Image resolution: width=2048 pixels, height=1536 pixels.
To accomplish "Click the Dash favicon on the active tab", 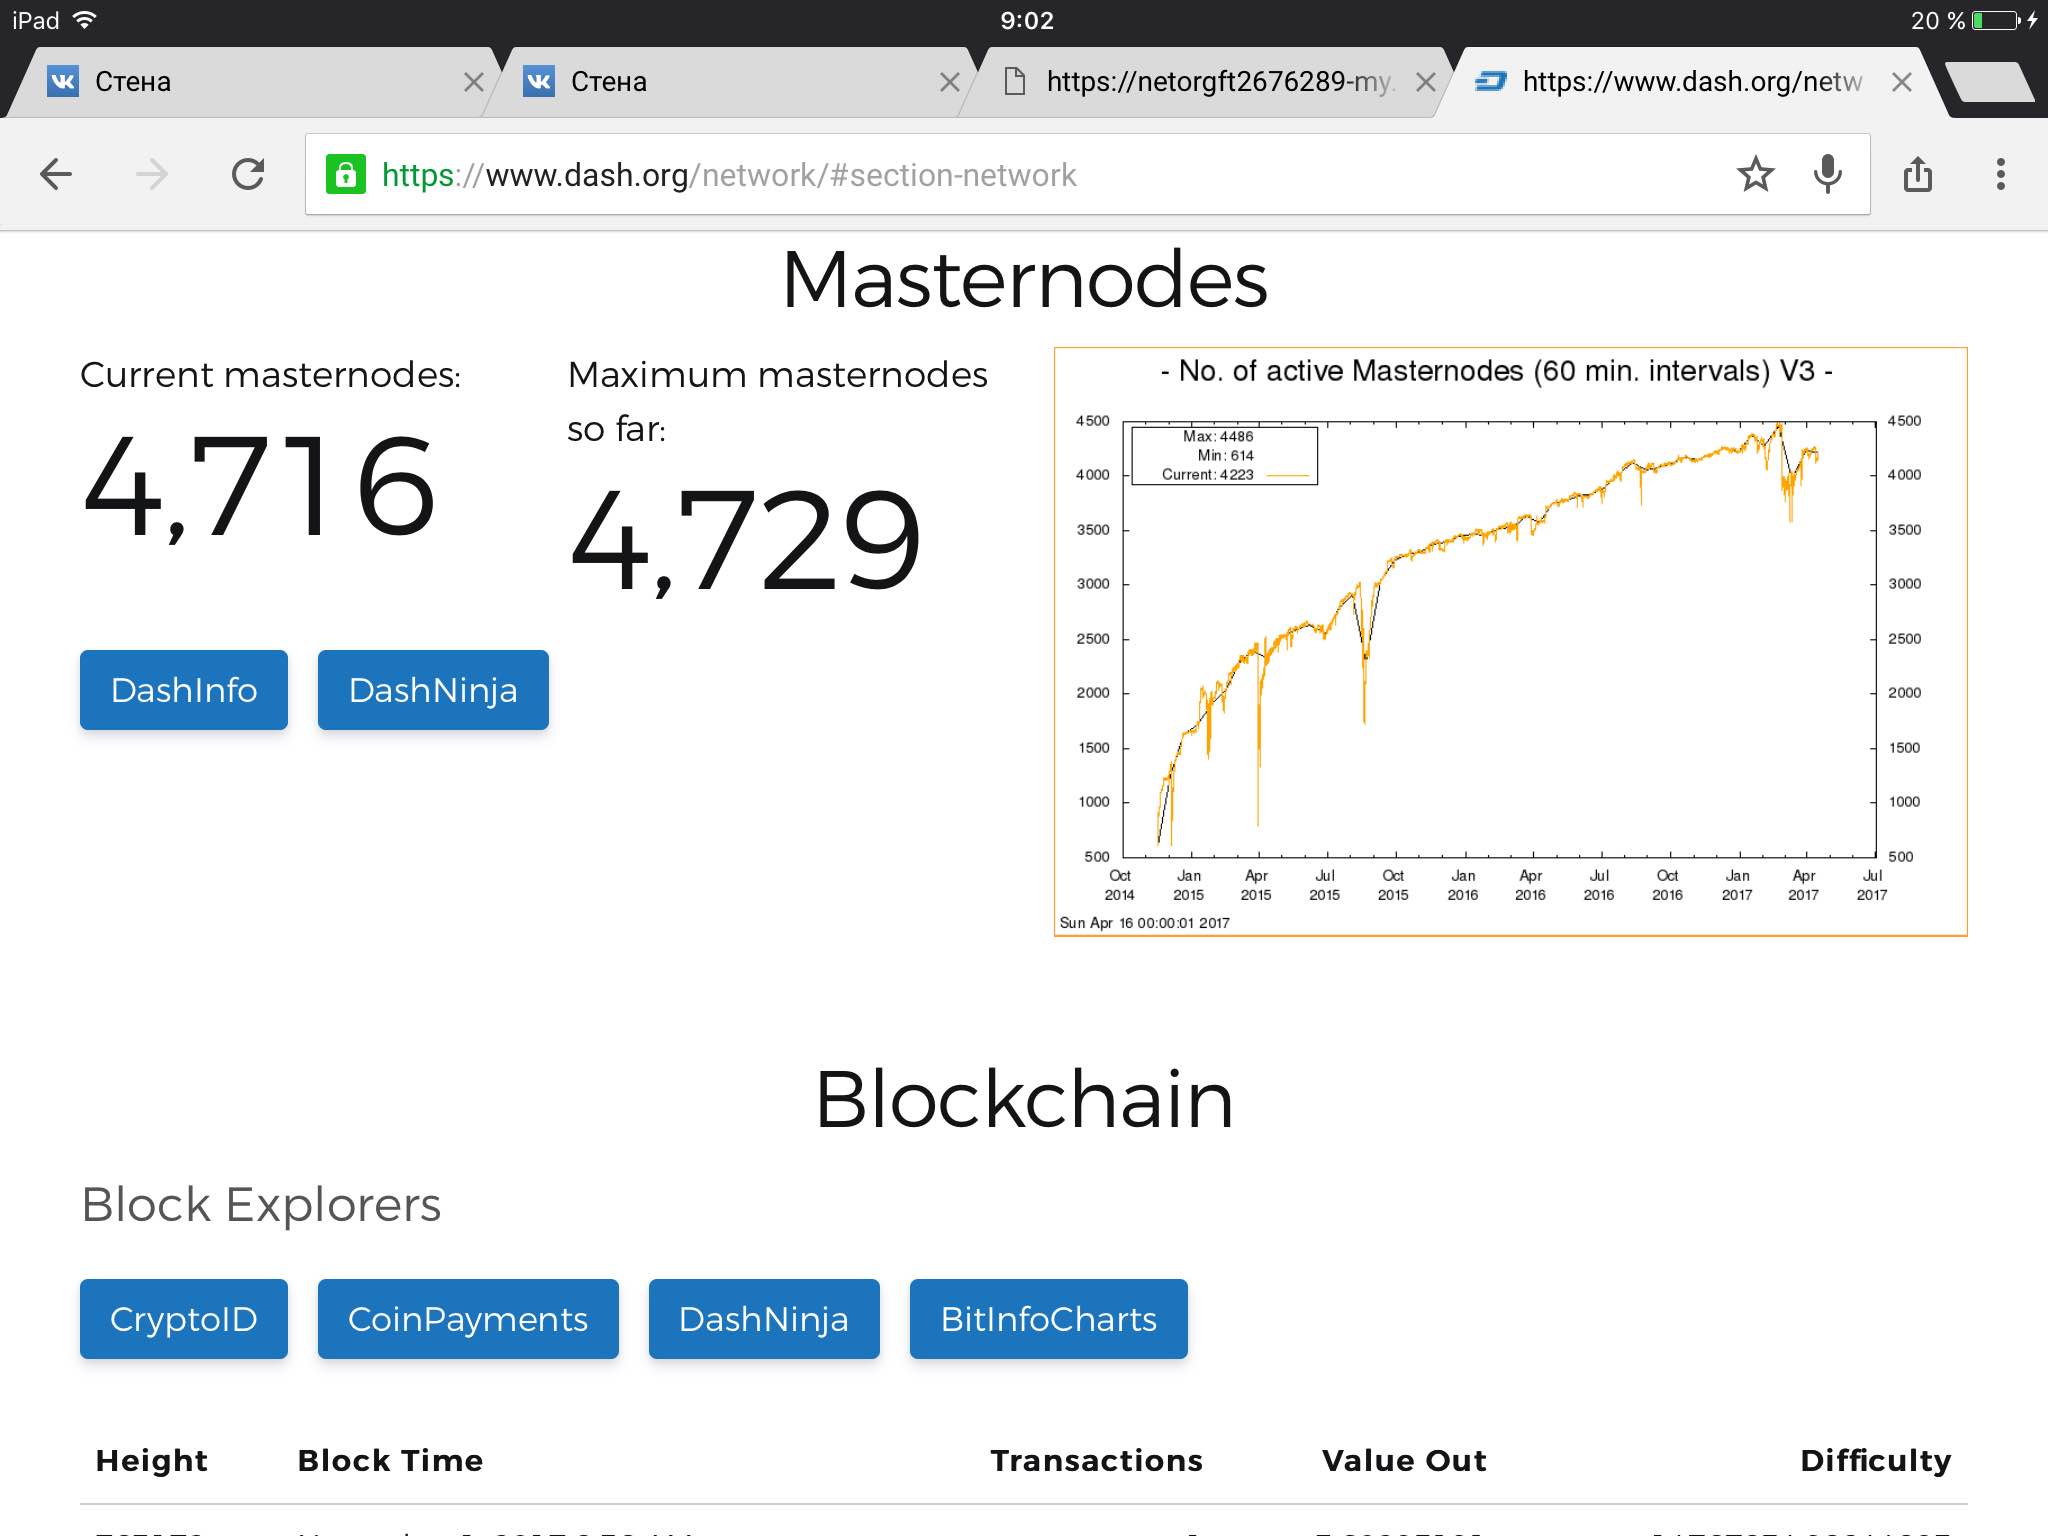I will tap(1490, 81).
